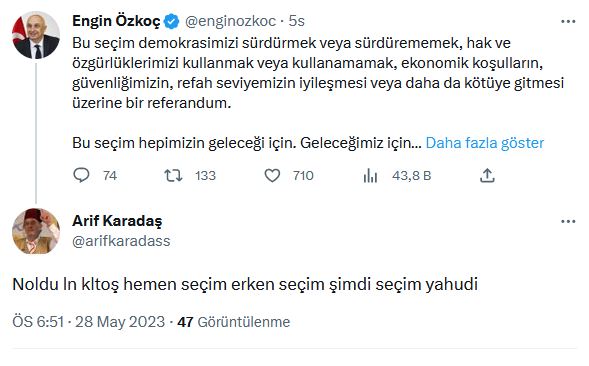Image resolution: width=589 pixels, height=366 pixels.
Task: Click the @enginozkoc handle
Action: (230, 21)
